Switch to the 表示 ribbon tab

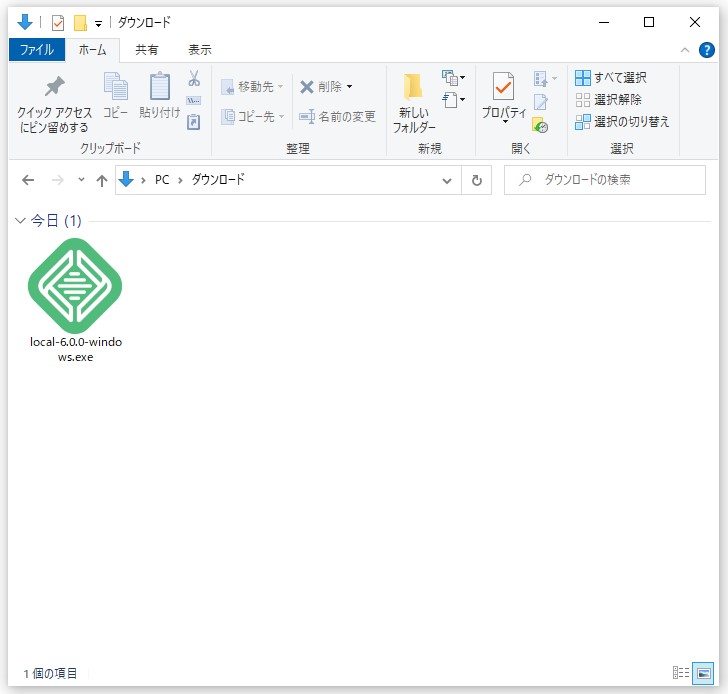pos(199,49)
